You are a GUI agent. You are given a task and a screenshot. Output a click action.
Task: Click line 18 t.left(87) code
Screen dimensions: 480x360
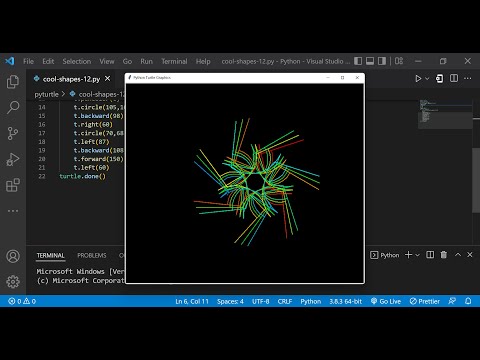click(91, 142)
